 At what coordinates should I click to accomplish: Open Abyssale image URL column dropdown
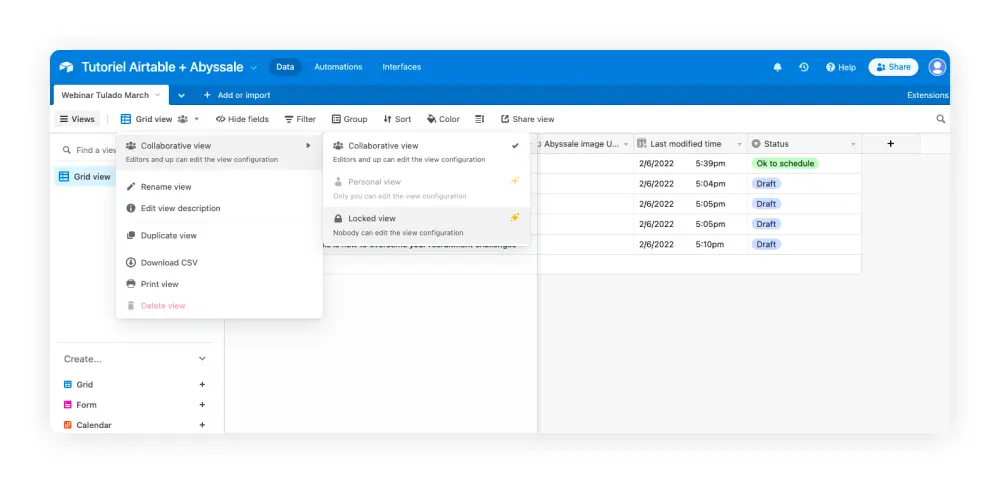tap(626, 144)
